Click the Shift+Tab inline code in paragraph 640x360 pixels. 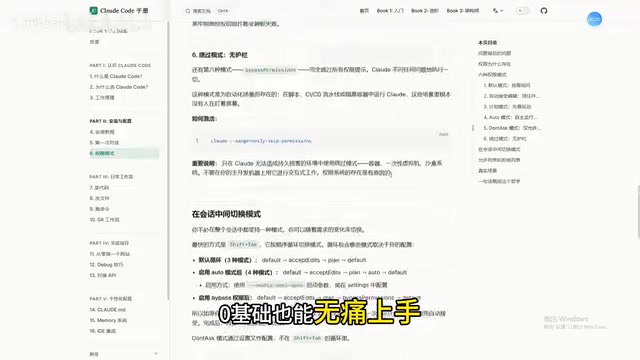point(243,244)
